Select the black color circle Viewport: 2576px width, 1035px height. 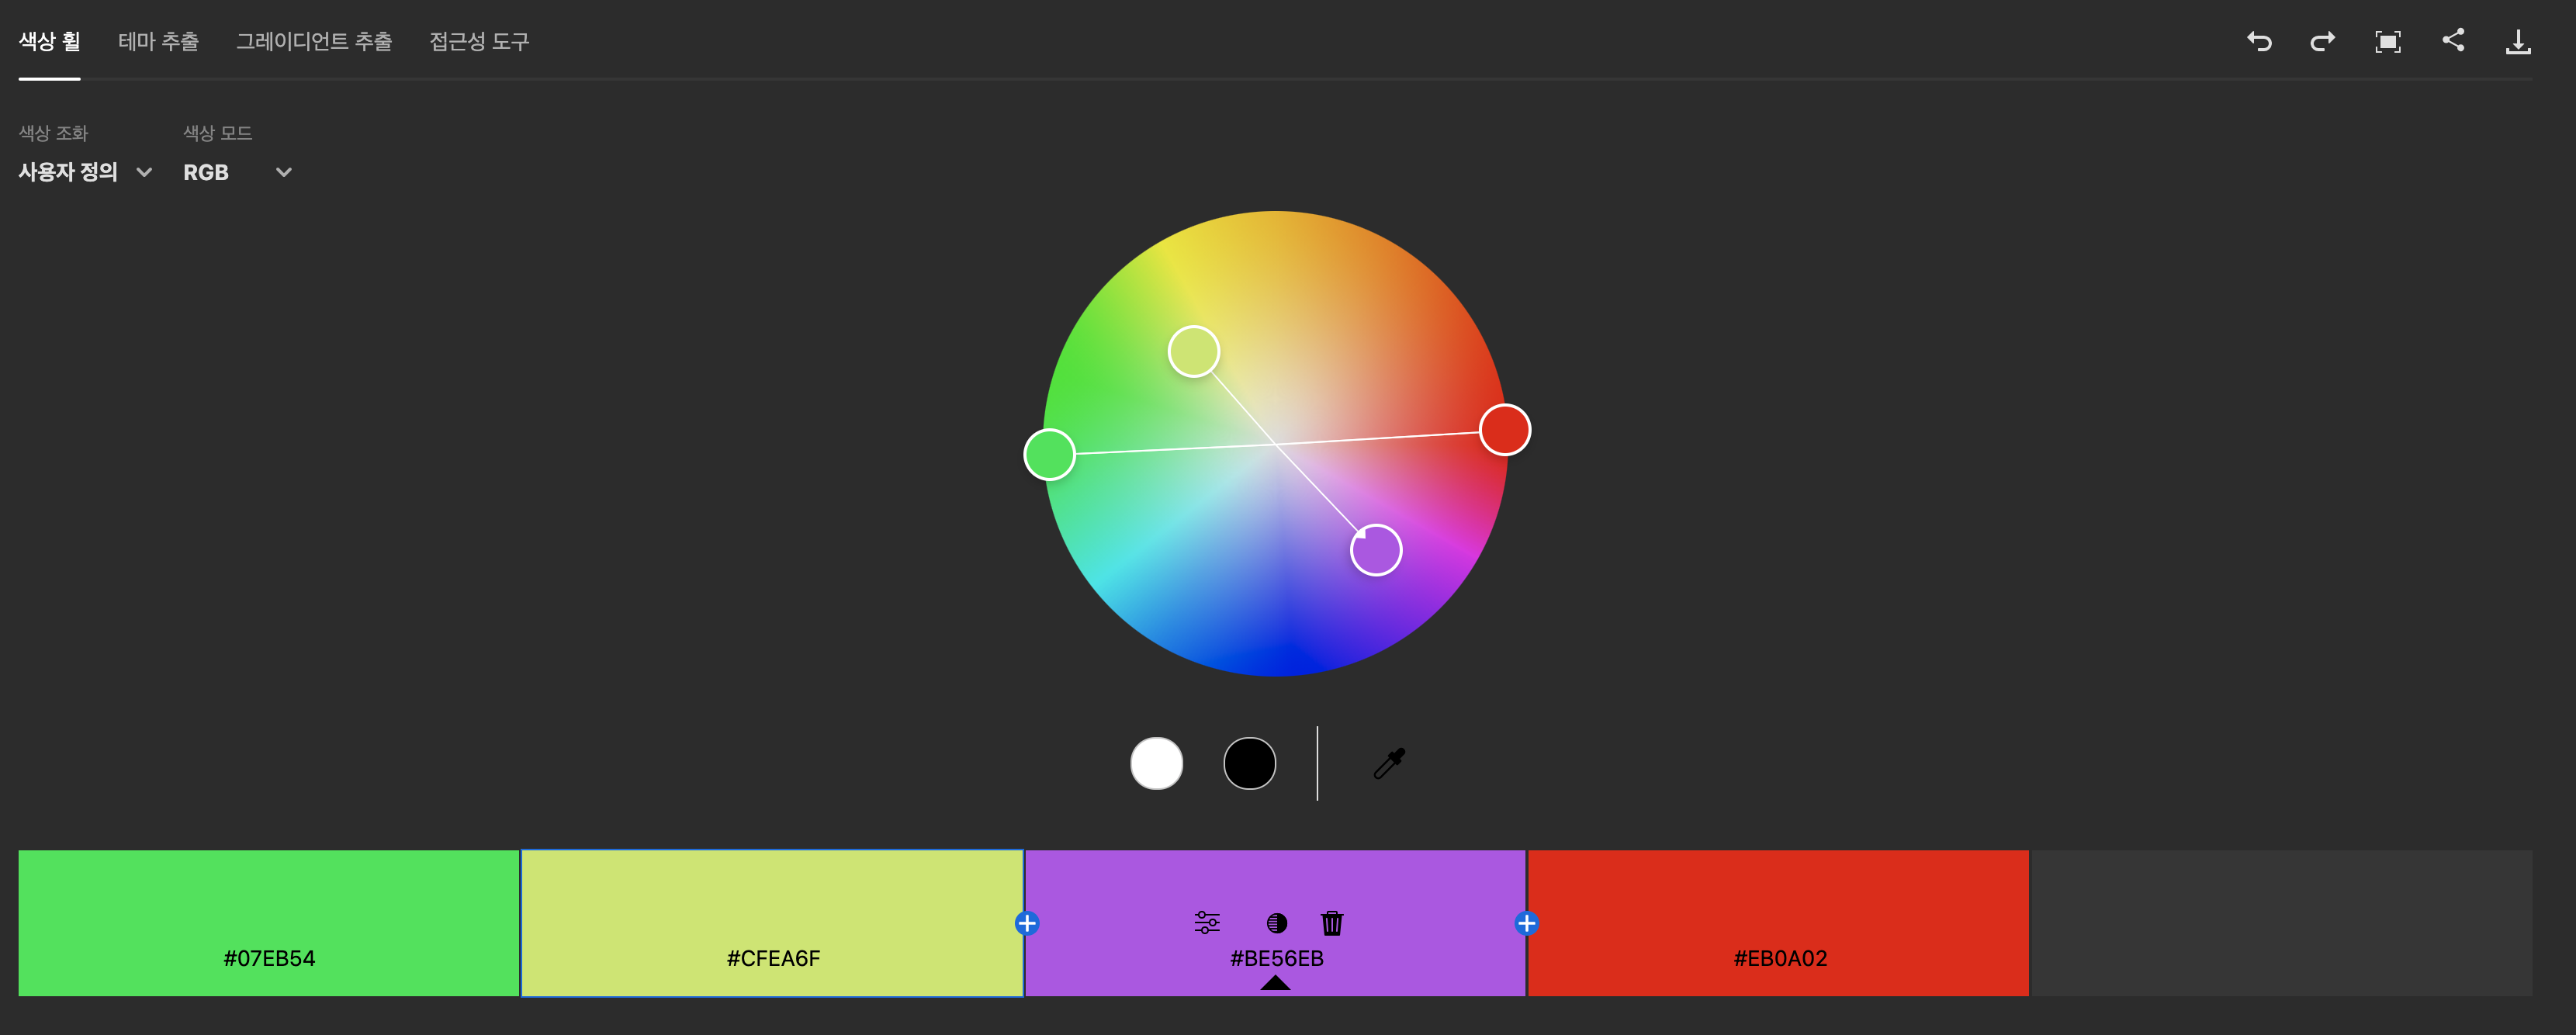point(1249,763)
